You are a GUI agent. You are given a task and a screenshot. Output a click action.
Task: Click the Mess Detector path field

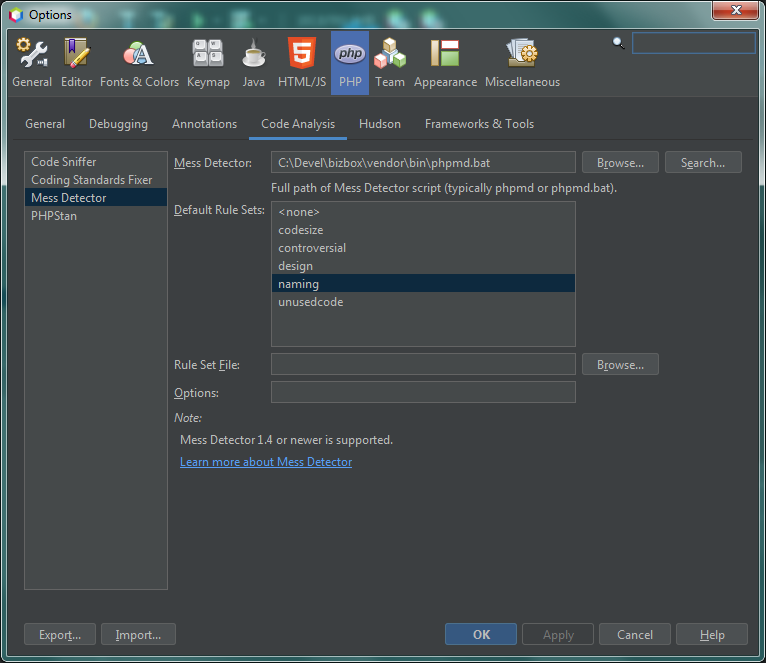pos(423,163)
